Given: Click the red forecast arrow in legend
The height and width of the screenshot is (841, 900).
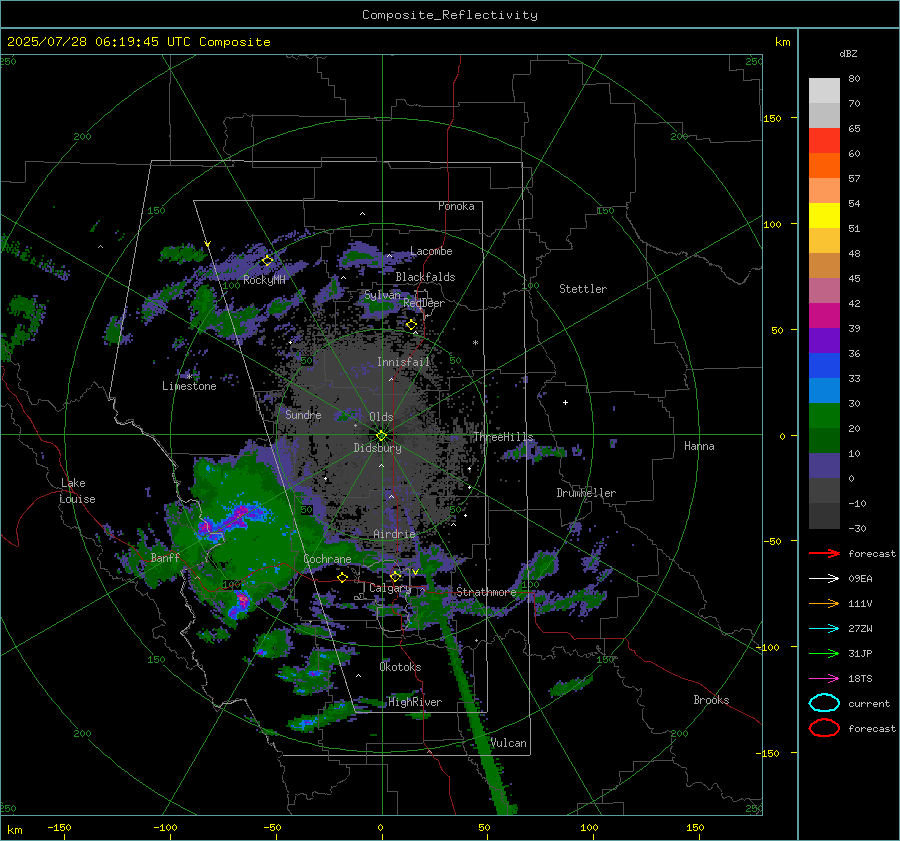Looking at the screenshot, I should pyautogui.click(x=824, y=553).
